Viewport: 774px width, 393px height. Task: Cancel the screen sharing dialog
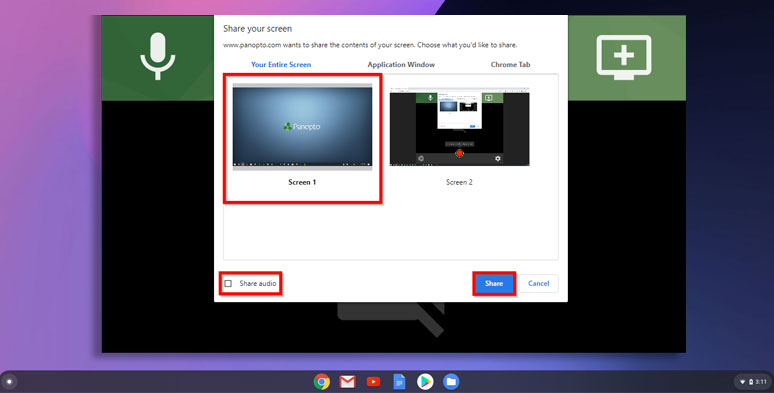(x=539, y=283)
